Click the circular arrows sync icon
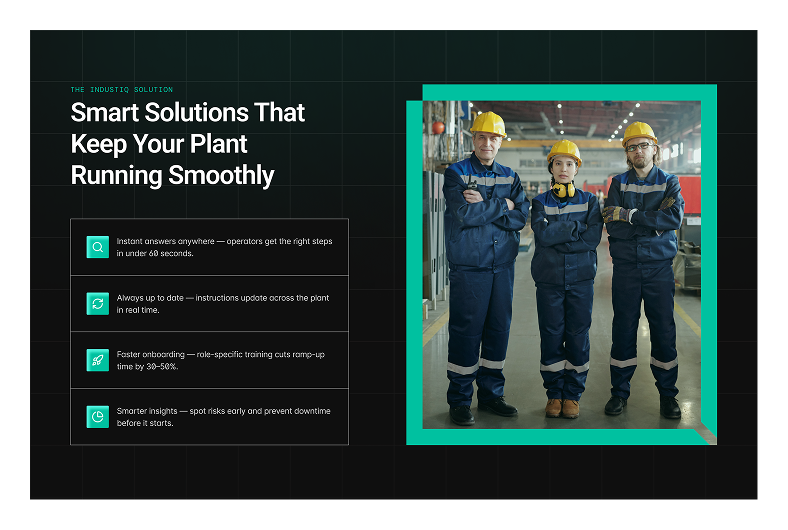The image size is (788, 530). (97, 304)
